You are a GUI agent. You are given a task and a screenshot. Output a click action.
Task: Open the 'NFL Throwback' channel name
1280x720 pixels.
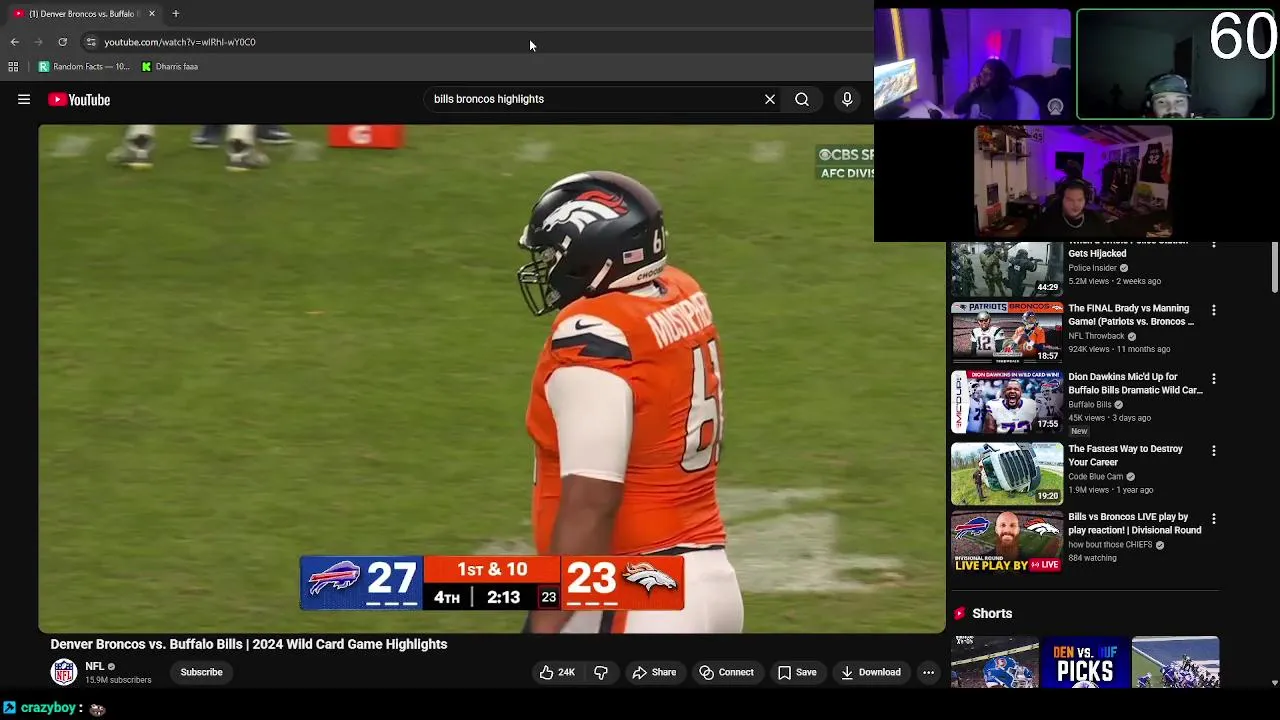point(1096,337)
